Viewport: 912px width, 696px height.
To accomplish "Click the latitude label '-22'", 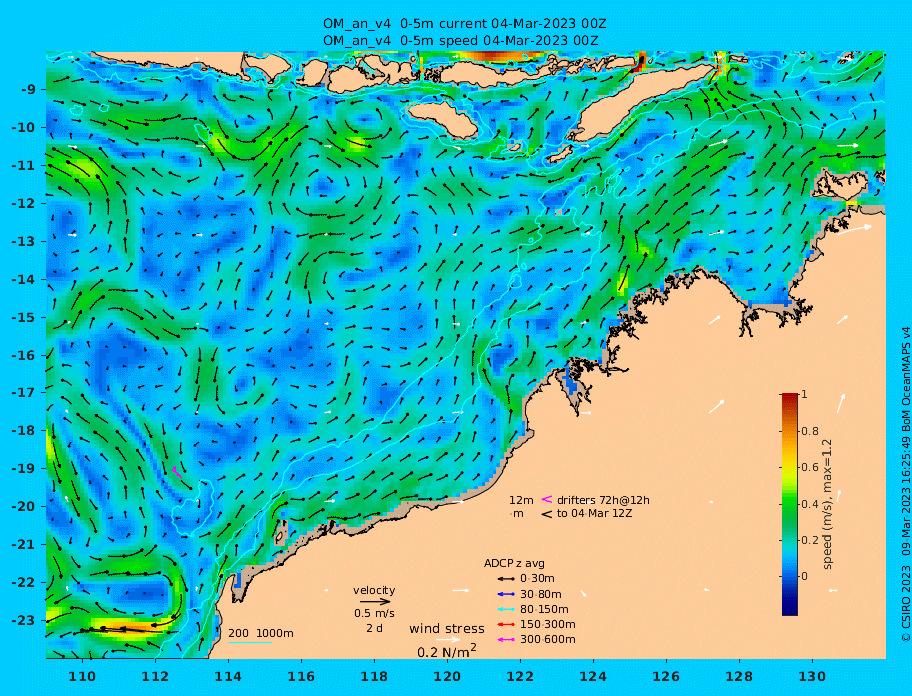I will tap(26, 583).
